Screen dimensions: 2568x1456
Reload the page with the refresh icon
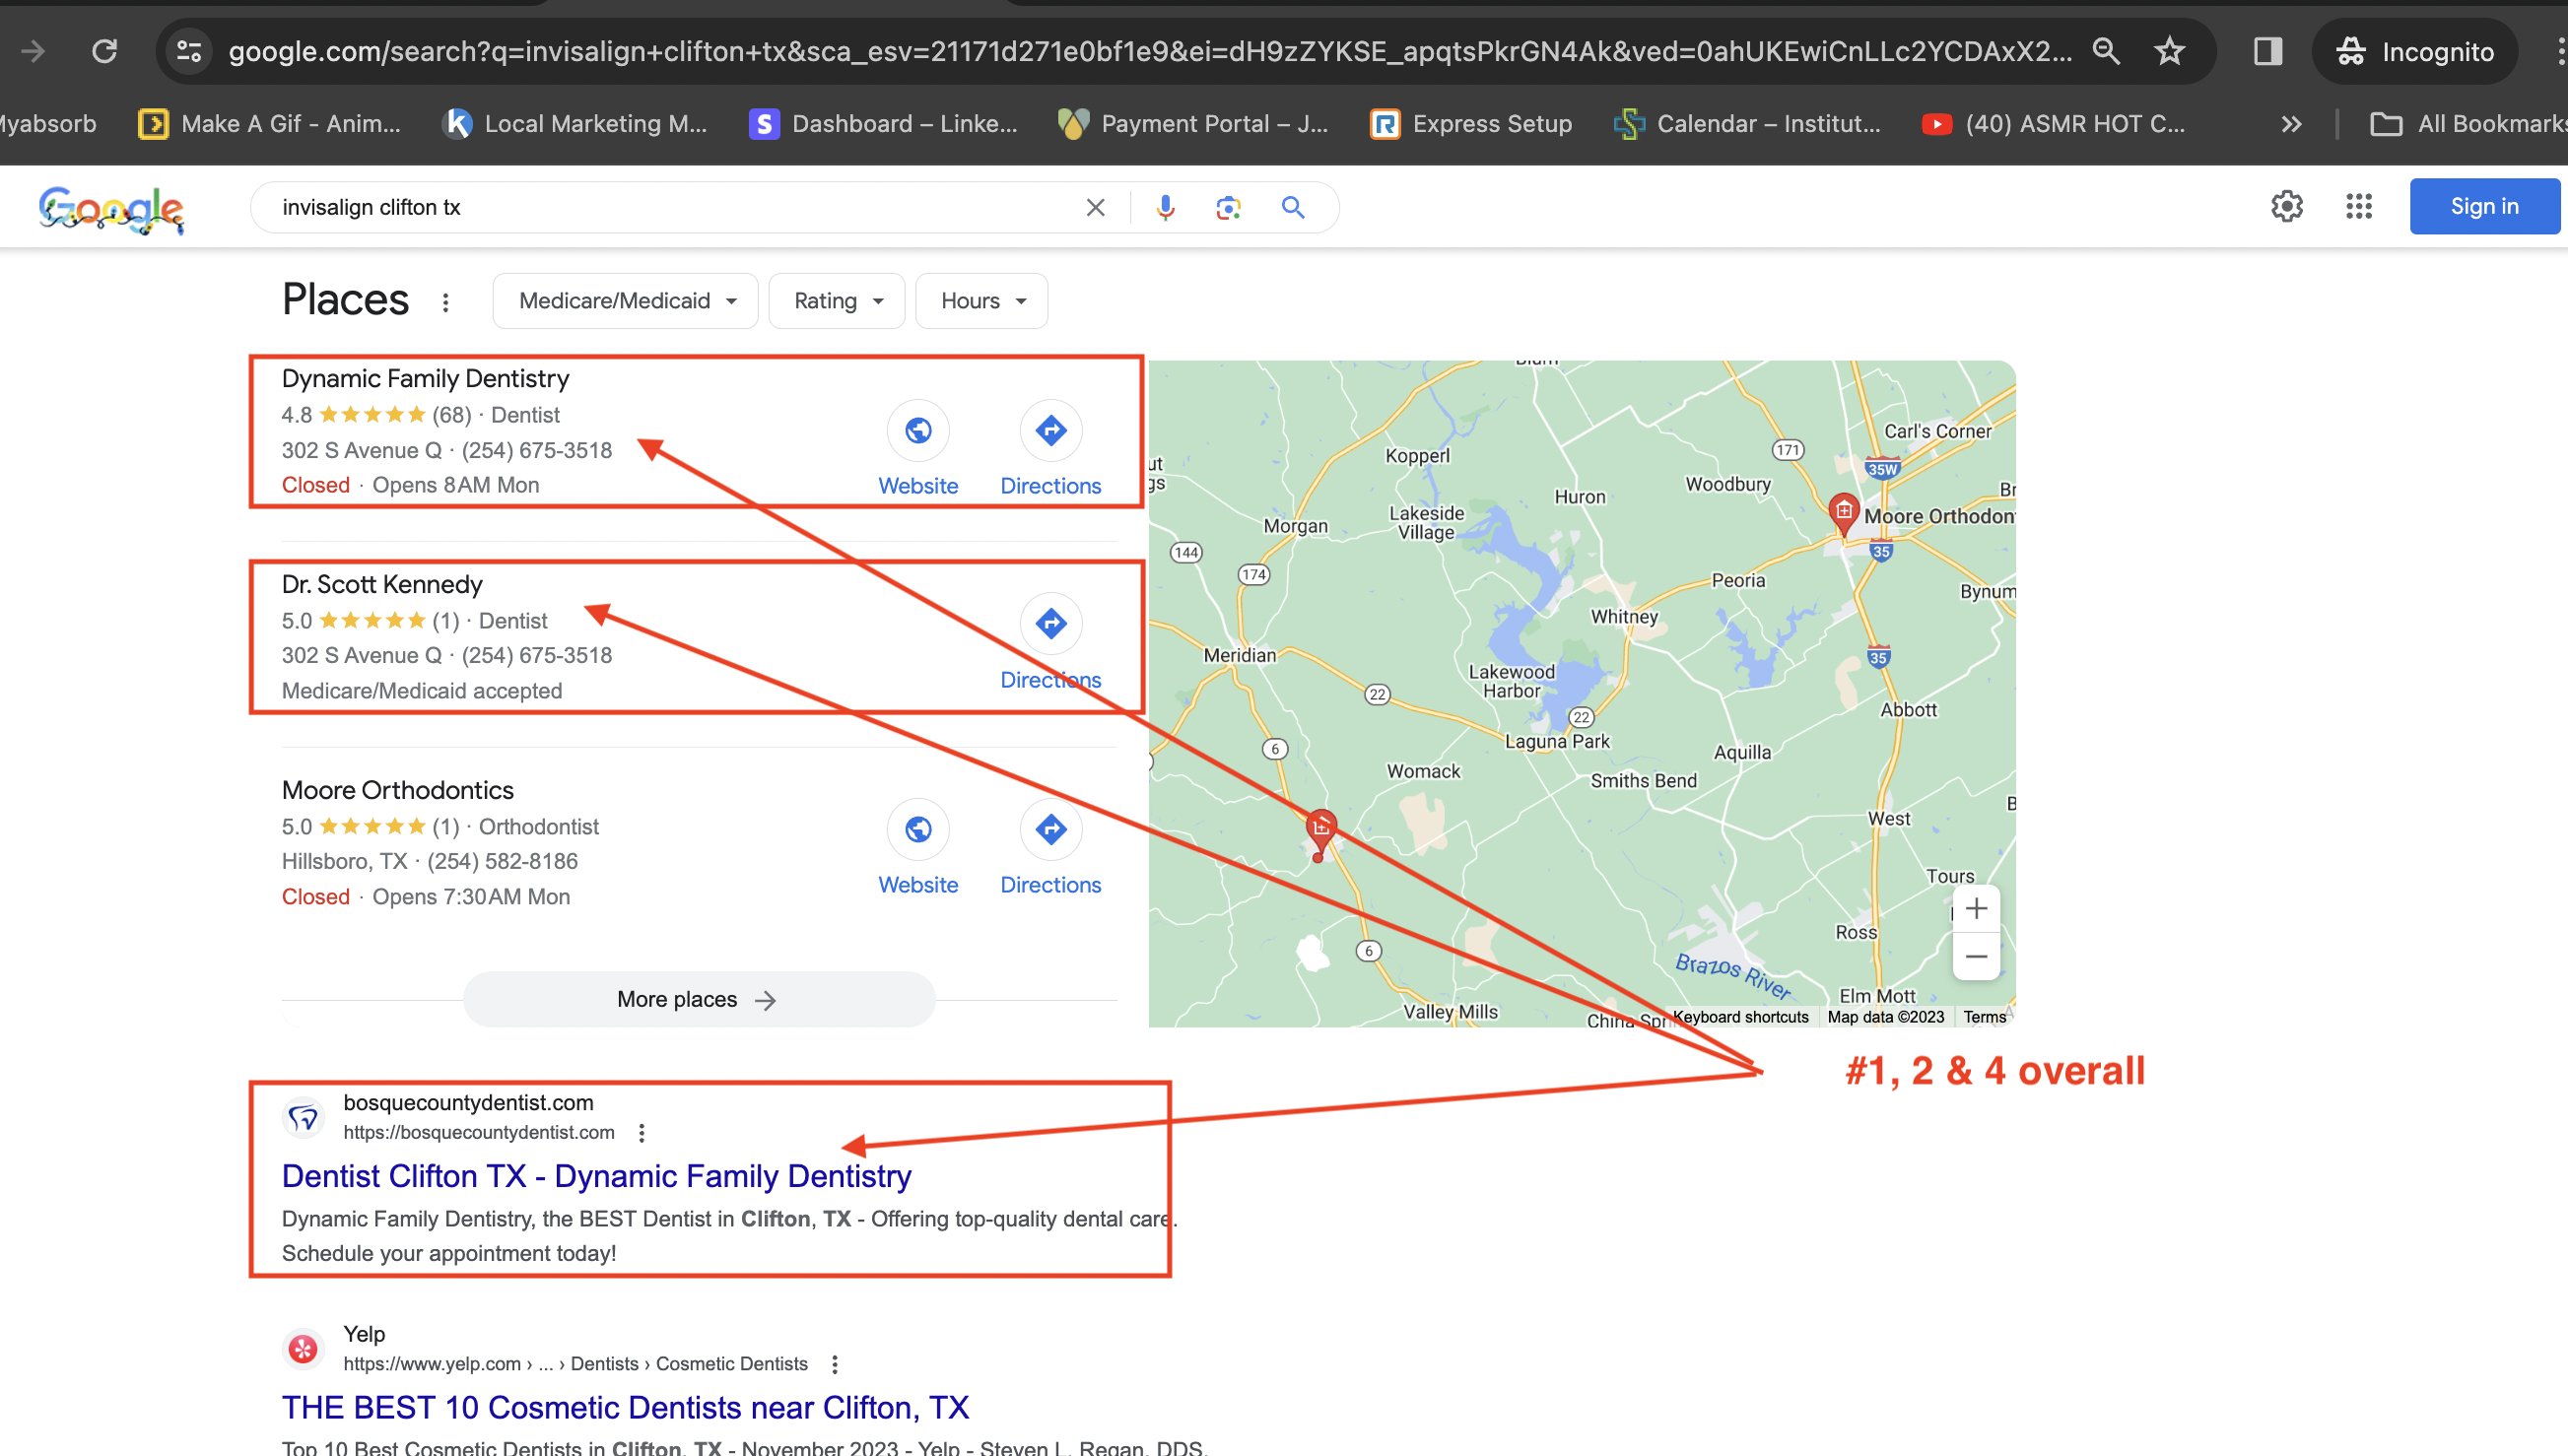(105, 51)
